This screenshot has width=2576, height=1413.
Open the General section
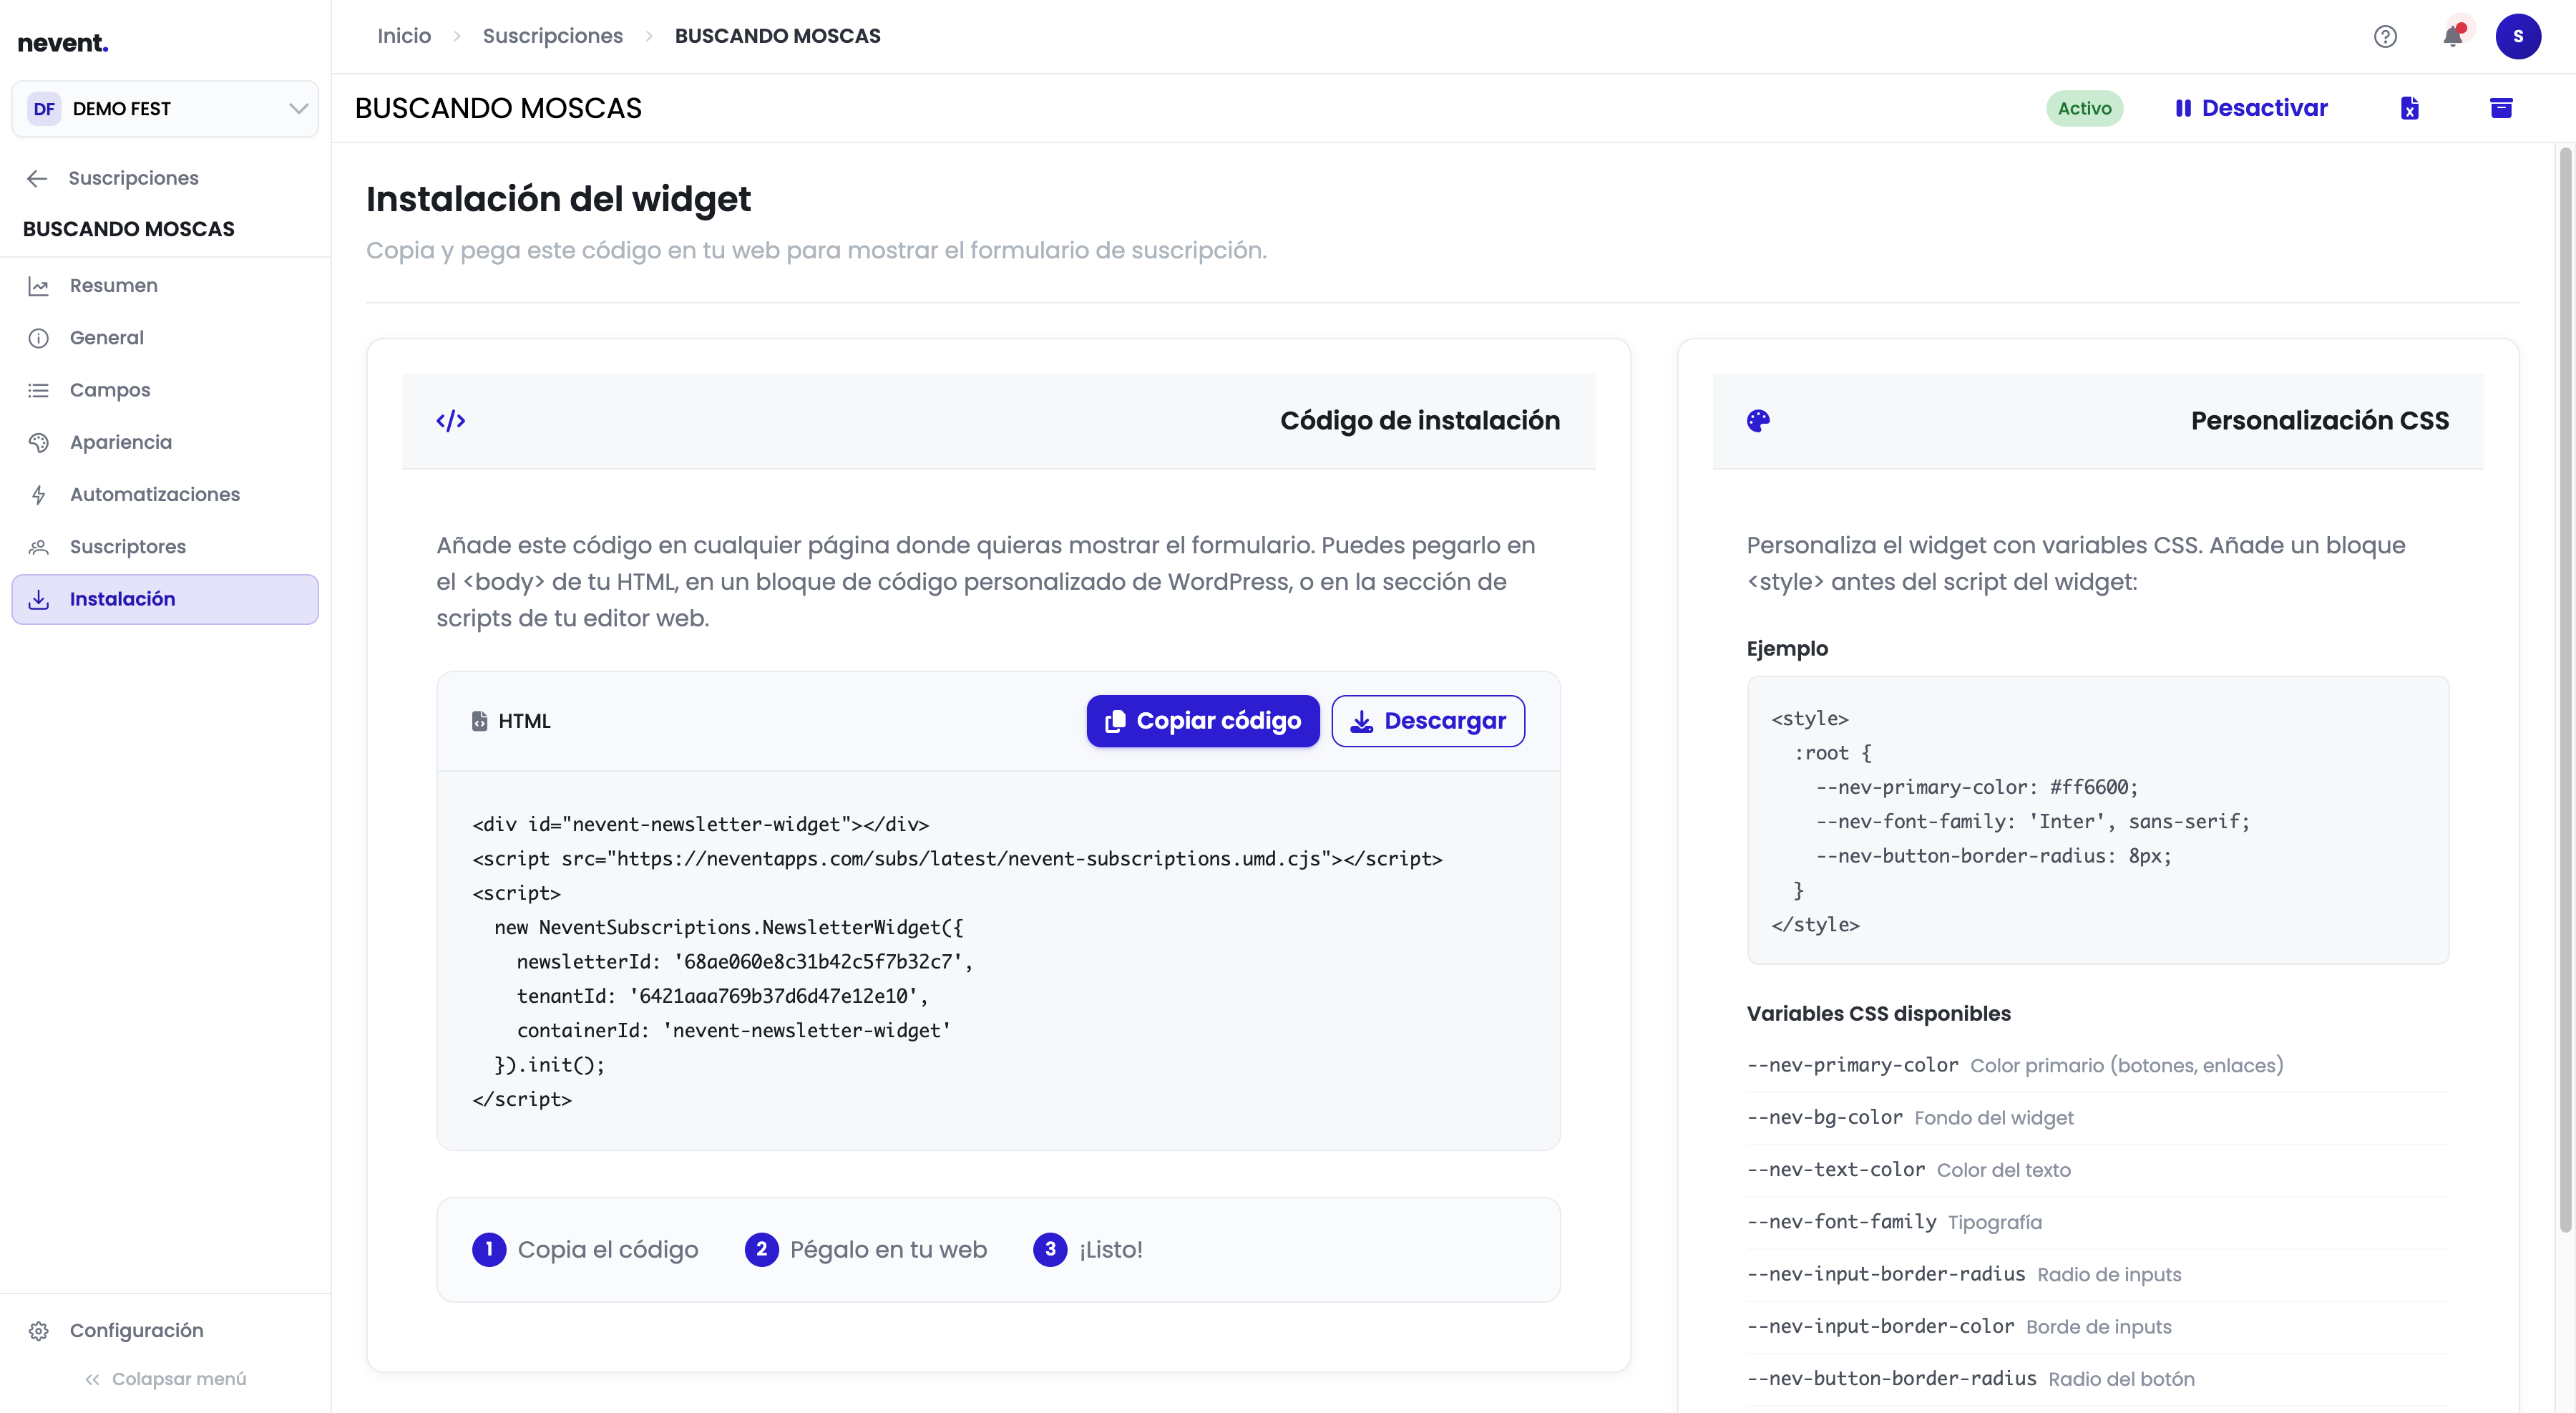click(165, 338)
